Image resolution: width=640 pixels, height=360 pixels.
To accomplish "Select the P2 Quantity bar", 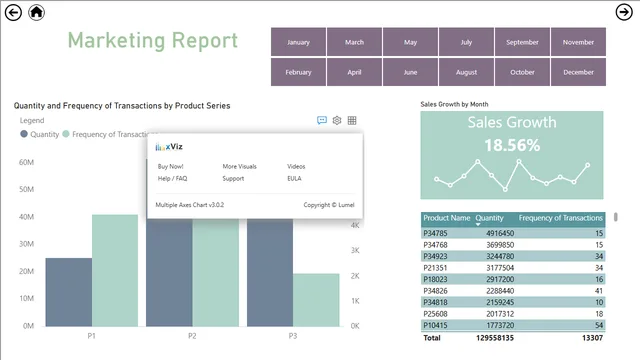I will 169,272.
